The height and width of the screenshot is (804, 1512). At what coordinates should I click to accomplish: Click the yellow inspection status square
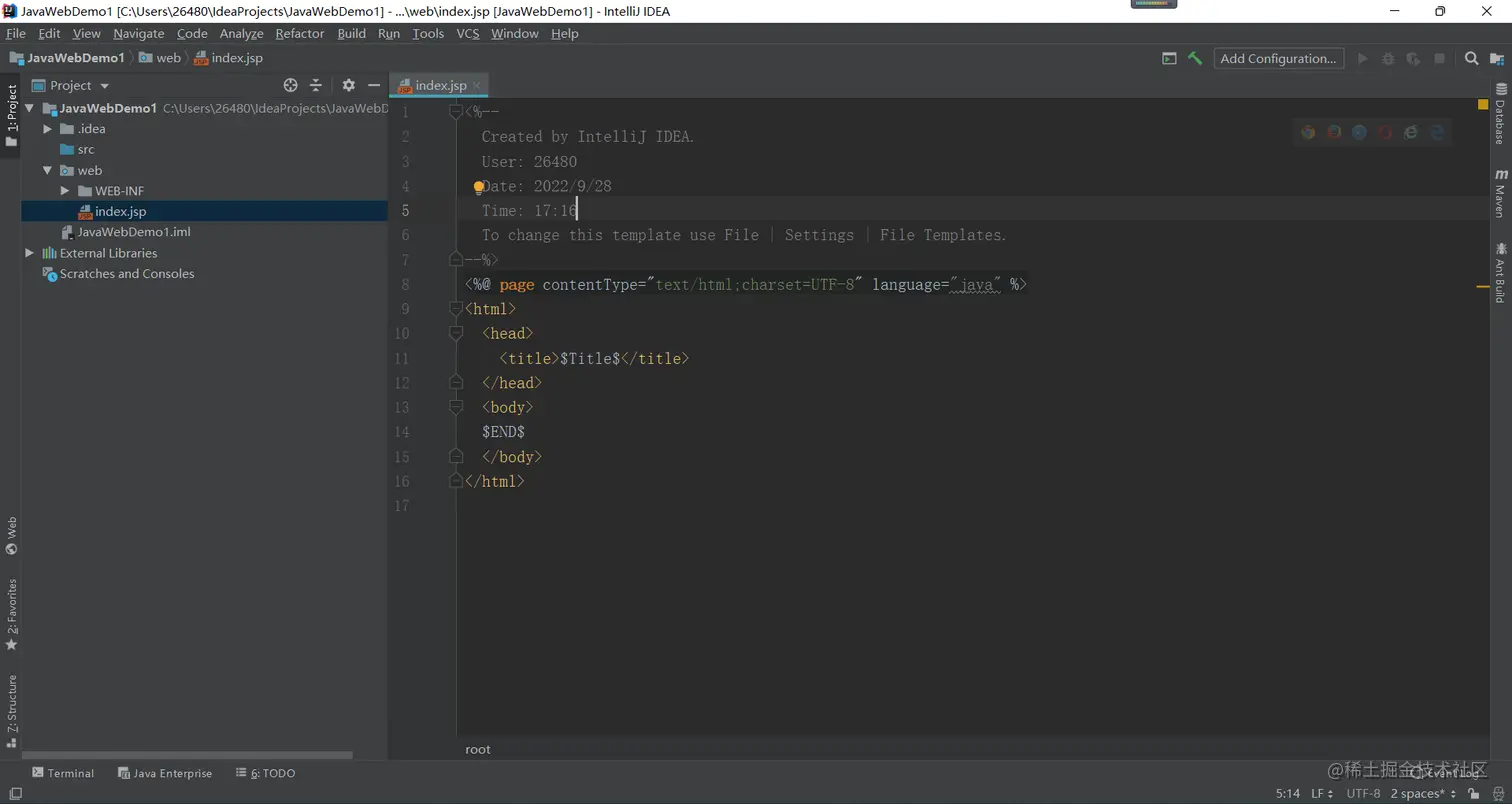(x=1483, y=104)
